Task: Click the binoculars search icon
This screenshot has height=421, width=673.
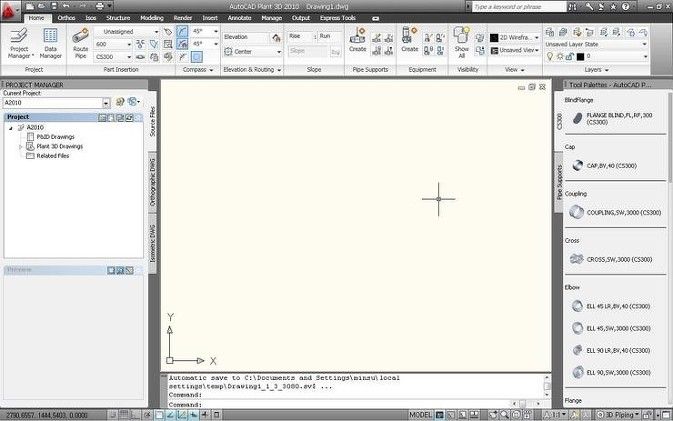Action: [572, 6]
